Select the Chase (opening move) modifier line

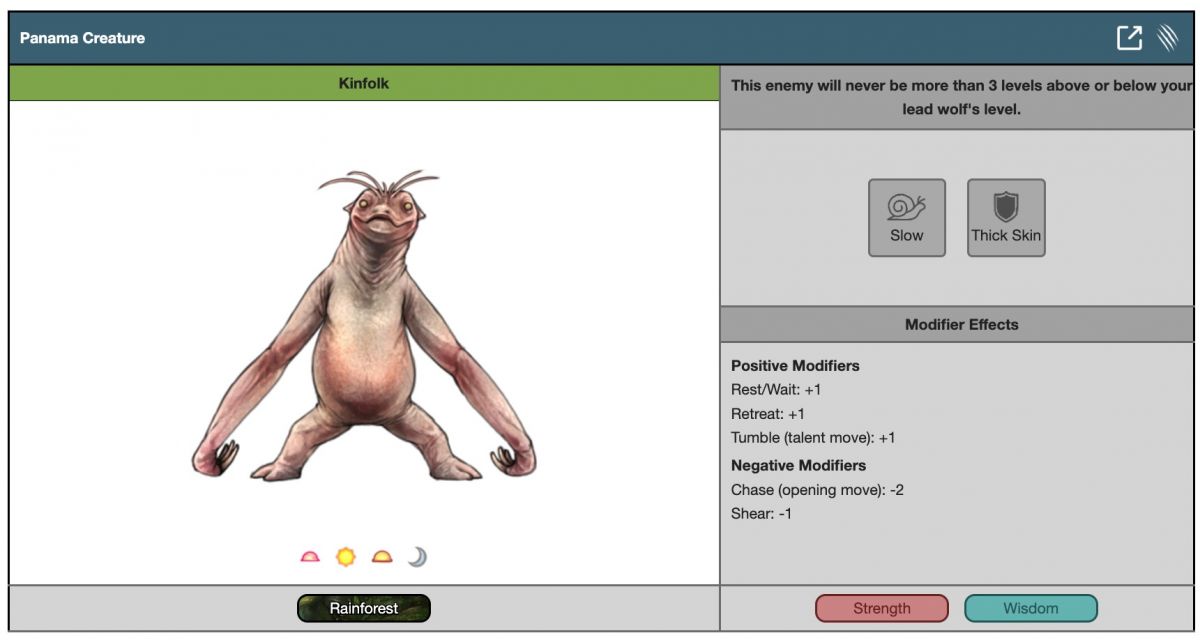817,490
